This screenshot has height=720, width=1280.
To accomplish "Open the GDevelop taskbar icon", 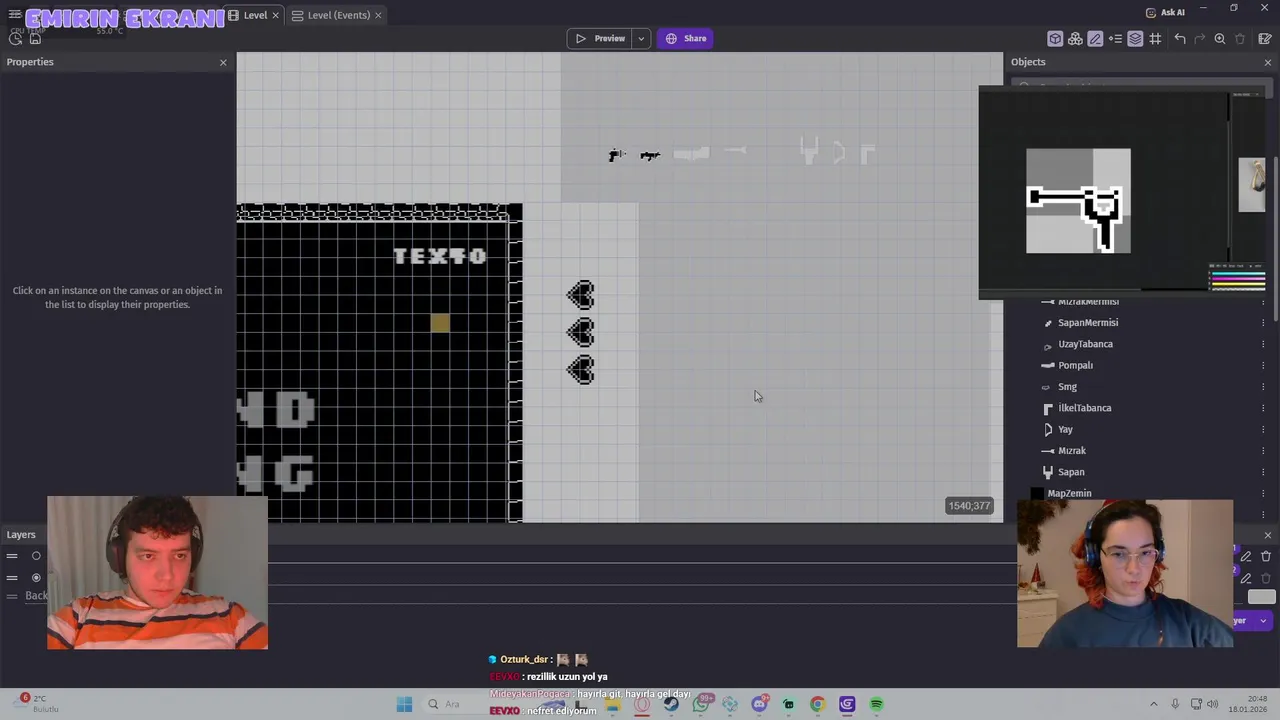I will pos(847,704).
